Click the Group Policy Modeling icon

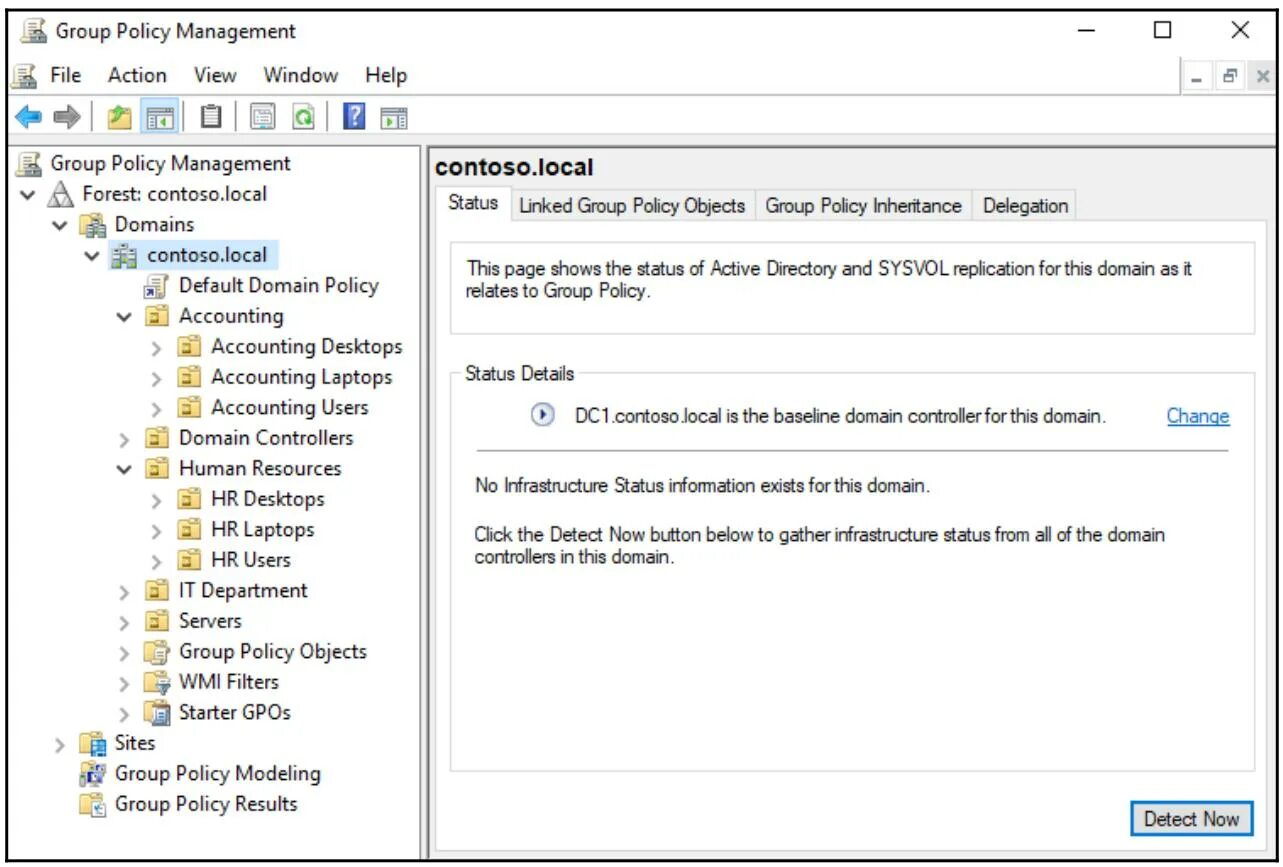pyautogui.click(x=93, y=774)
